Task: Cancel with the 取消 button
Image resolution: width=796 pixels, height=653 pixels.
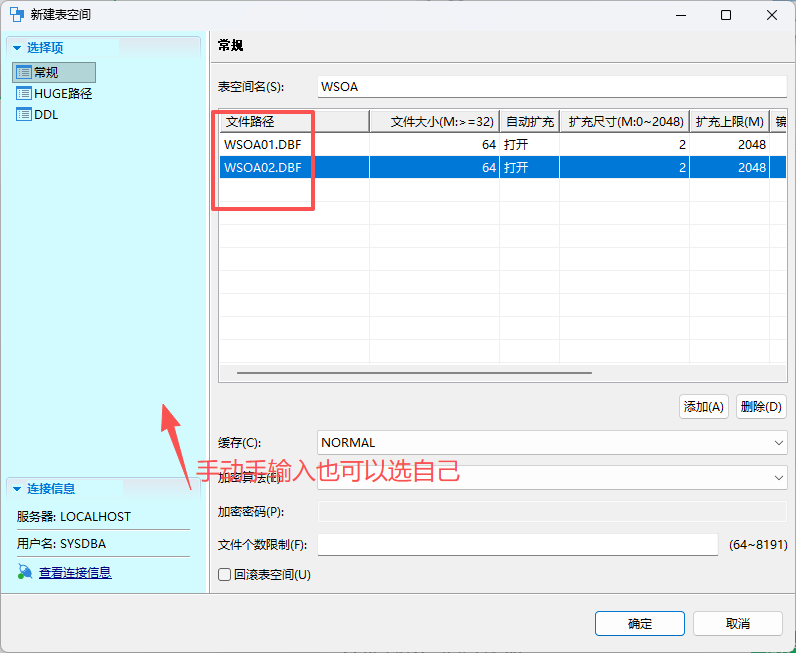Action: click(x=738, y=624)
